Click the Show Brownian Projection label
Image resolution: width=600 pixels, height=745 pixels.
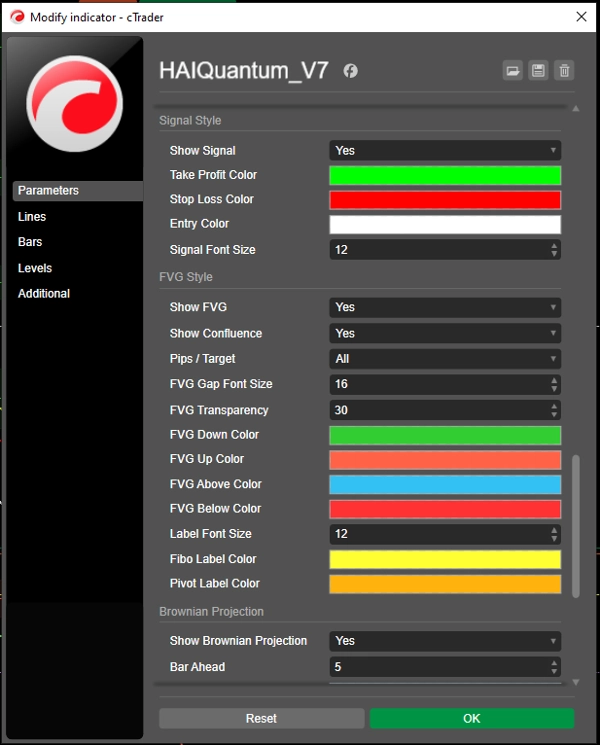coord(238,641)
